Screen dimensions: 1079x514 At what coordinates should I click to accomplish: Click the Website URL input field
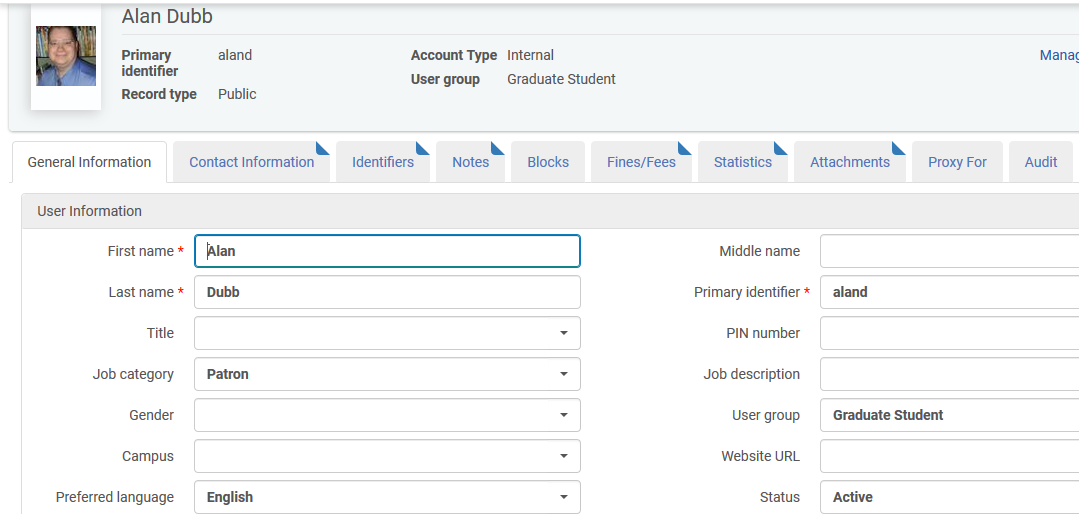point(948,456)
